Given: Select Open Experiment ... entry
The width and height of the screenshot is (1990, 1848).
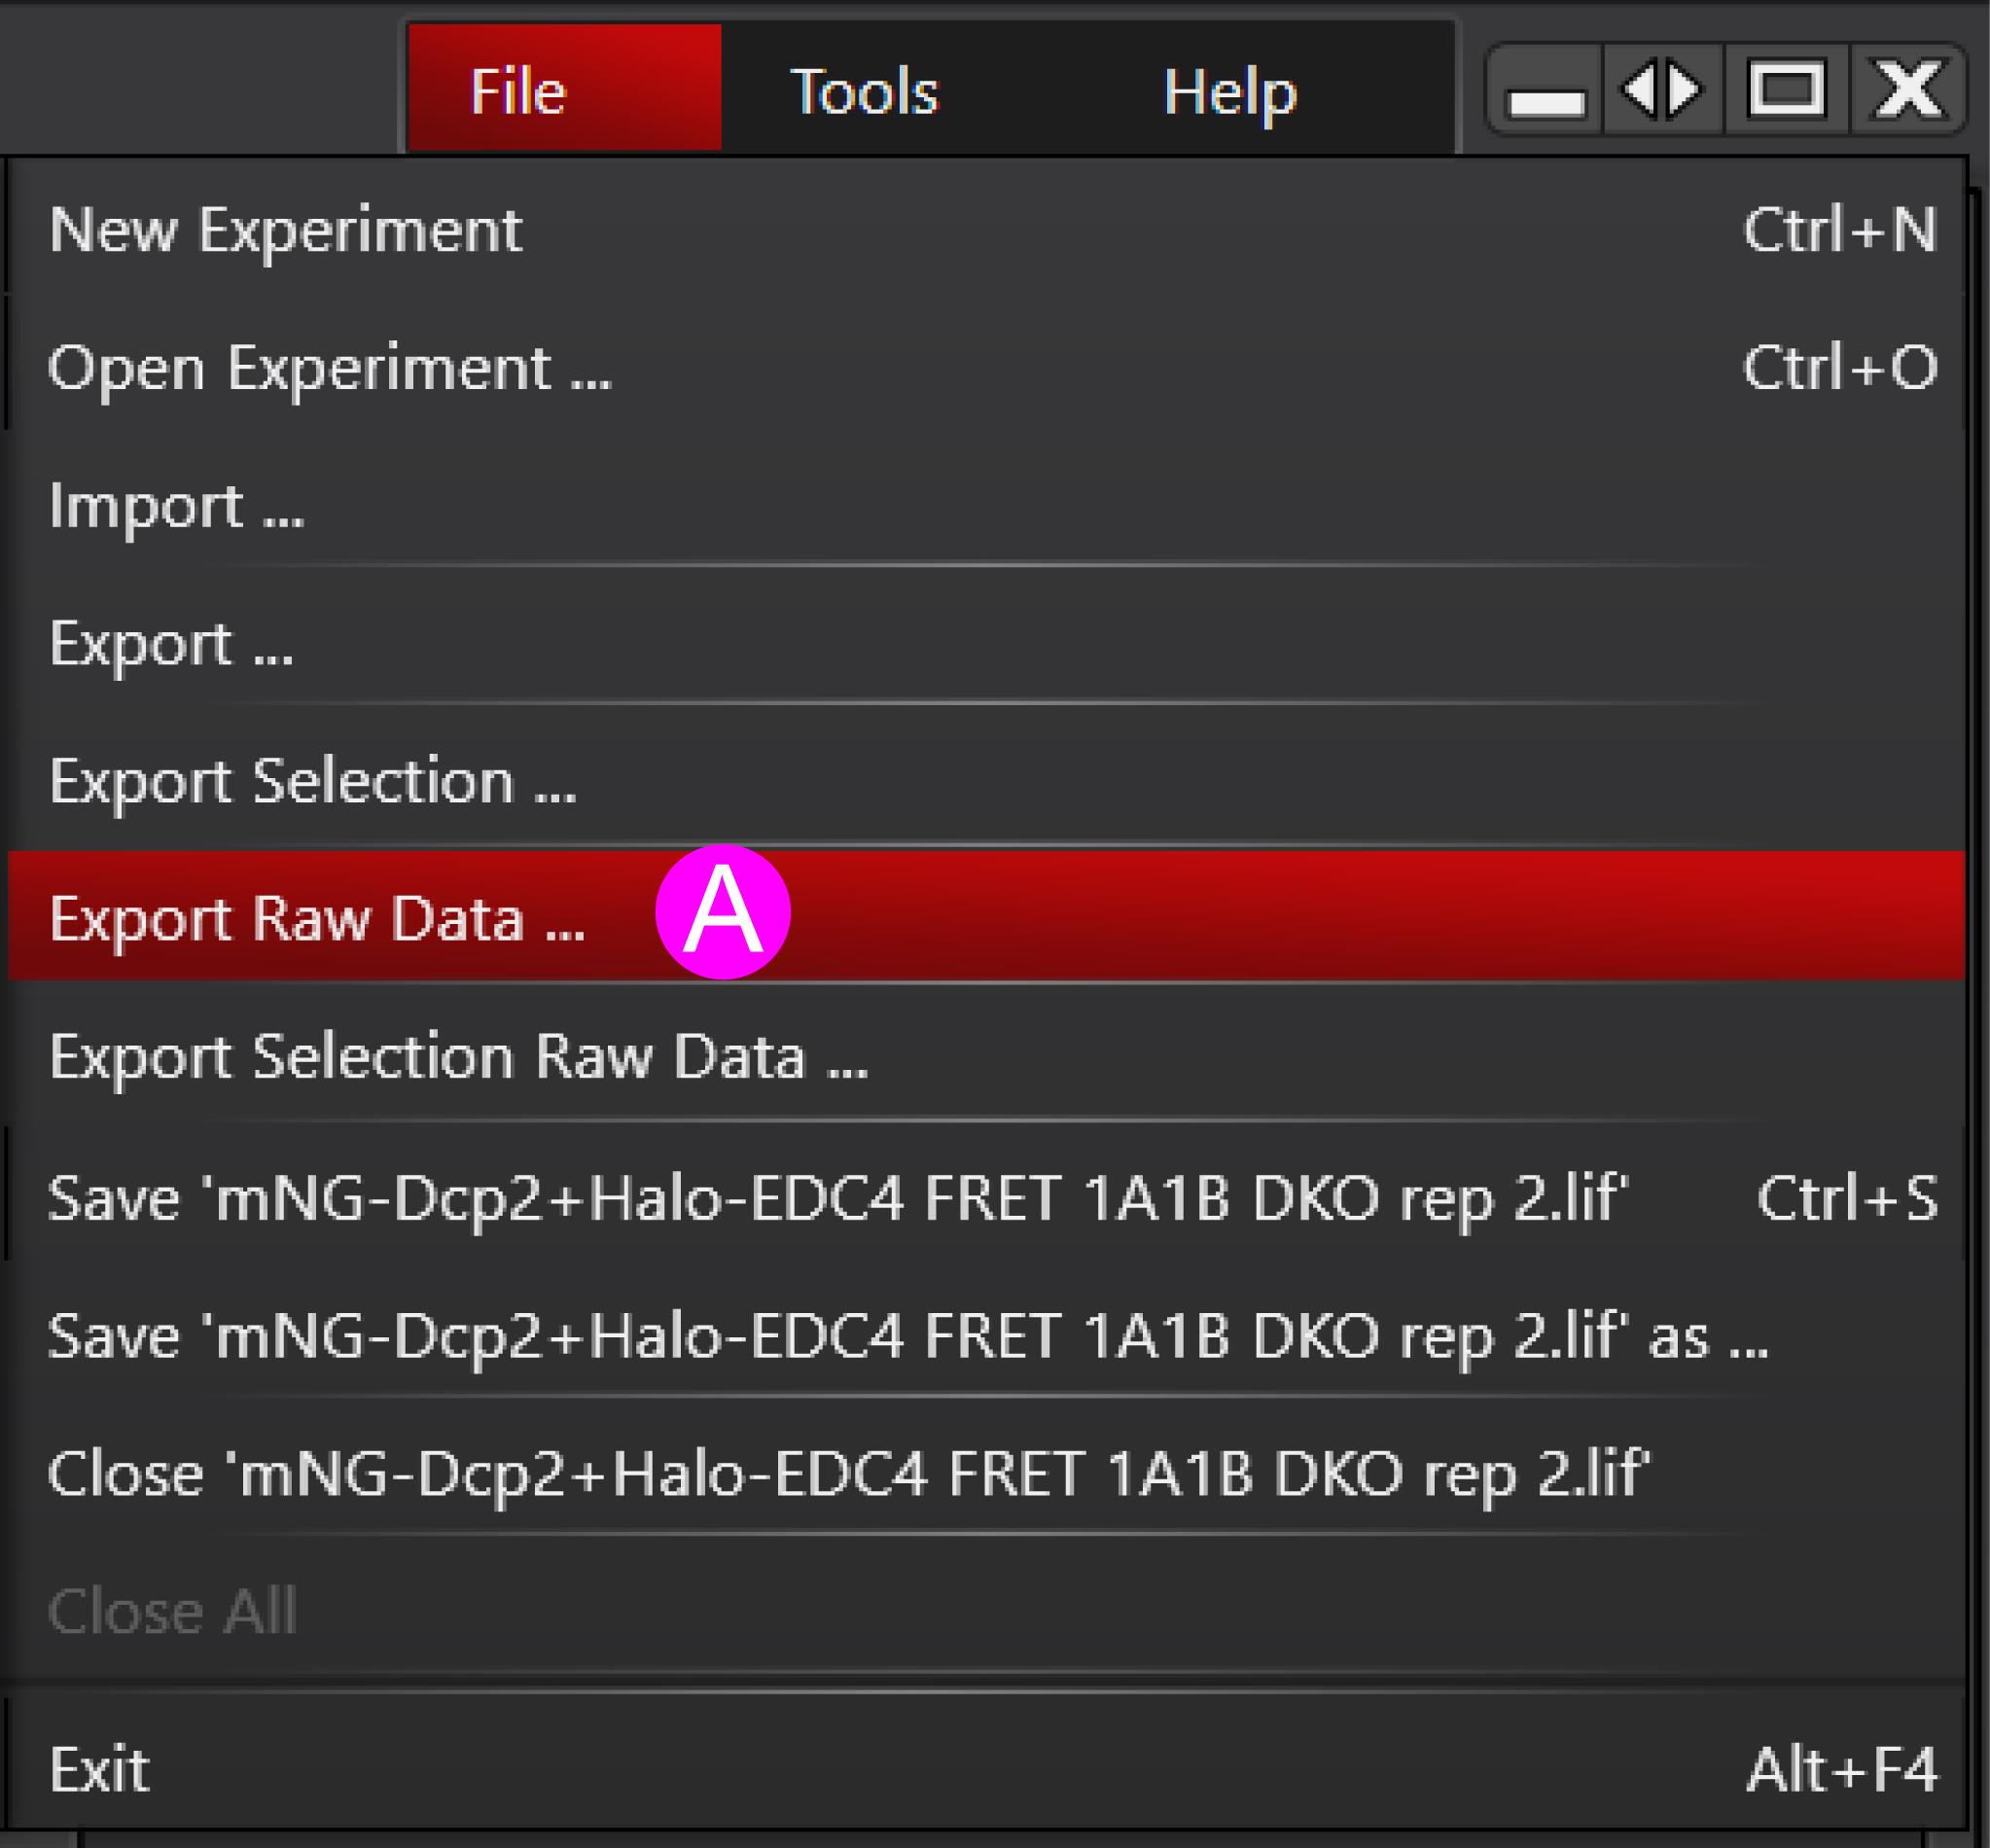Looking at the screenshot, I should click(x=987, y=367).
